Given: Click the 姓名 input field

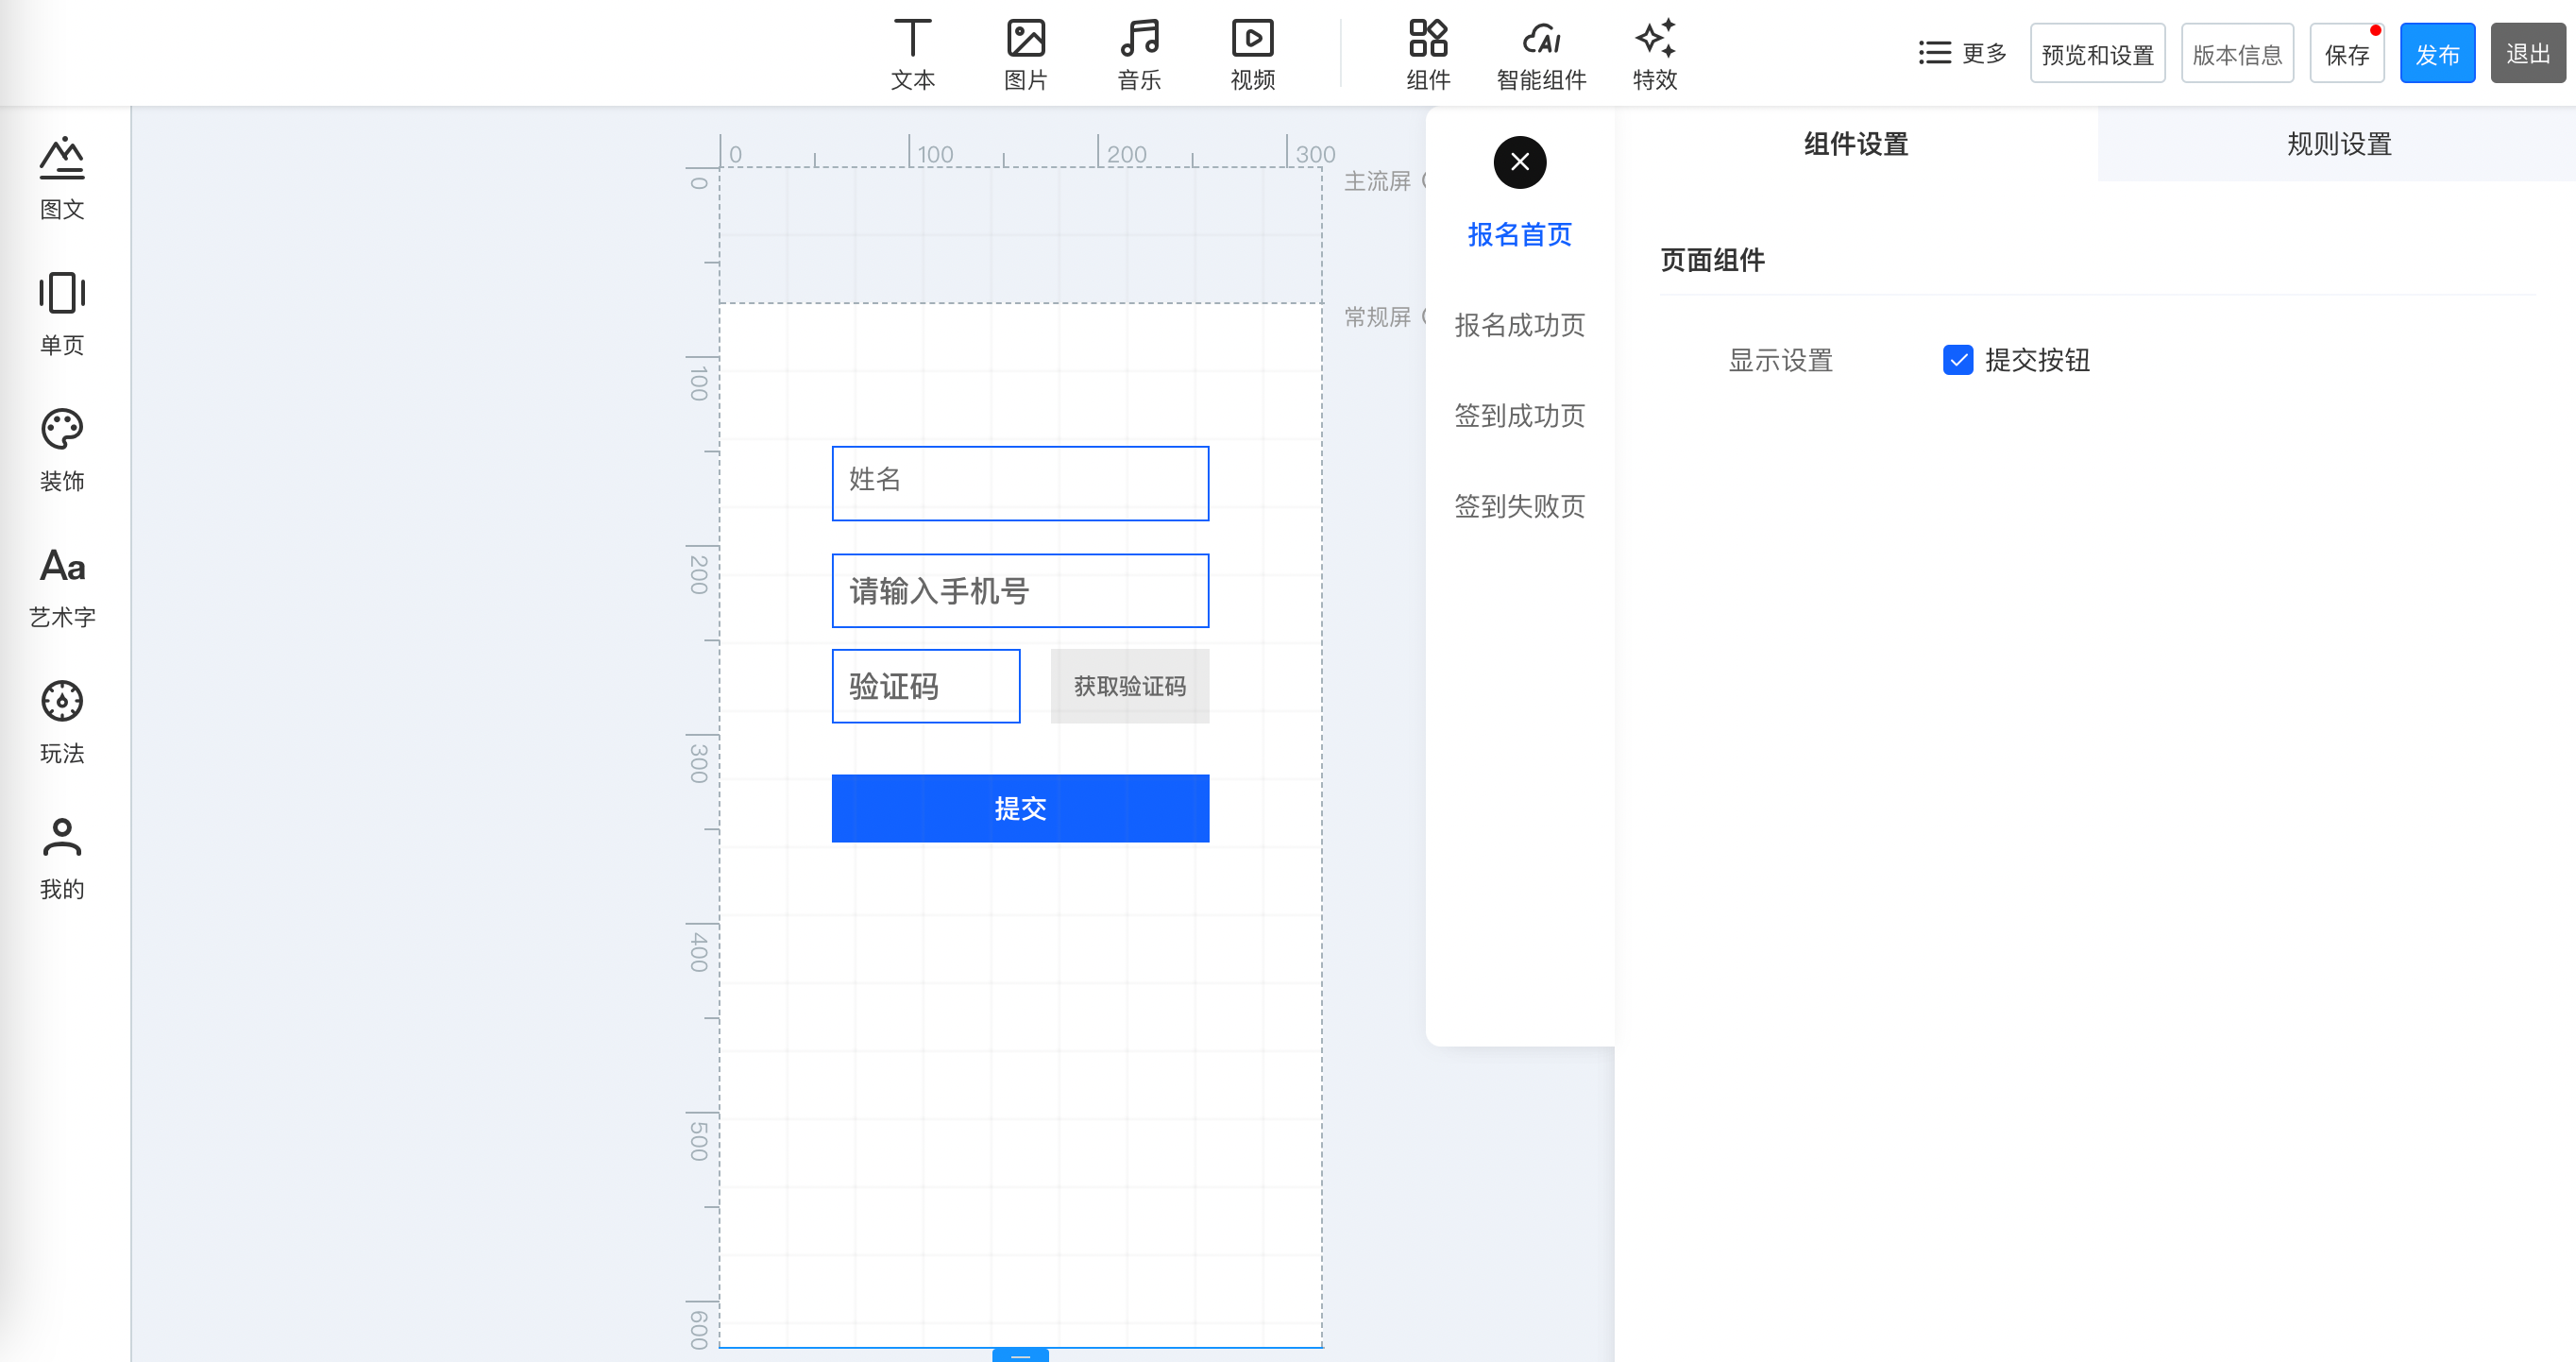Looking at the screenshot, I should (x=1020, y=483).
